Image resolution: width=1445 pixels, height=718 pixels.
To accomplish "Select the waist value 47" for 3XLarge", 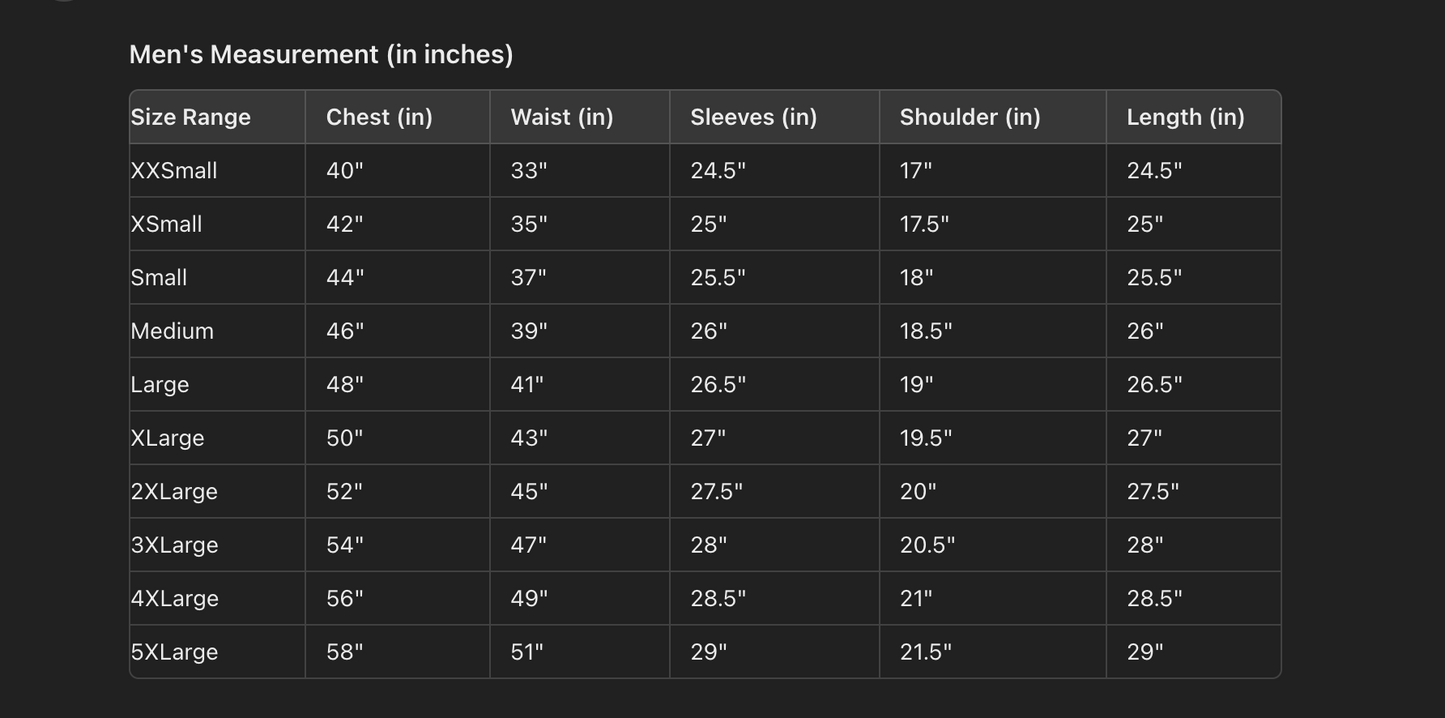I will click(x=529, y=545).
